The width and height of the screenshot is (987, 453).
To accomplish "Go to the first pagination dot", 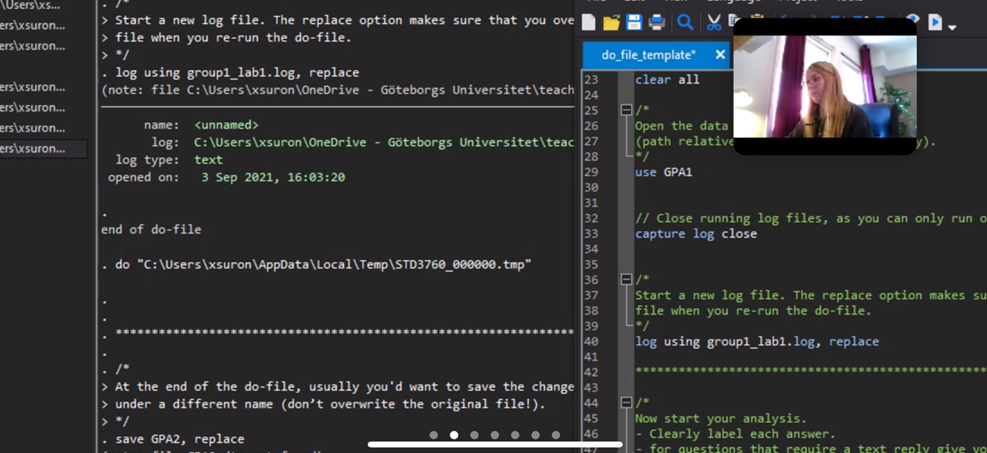I will click(x=434, y=435).
